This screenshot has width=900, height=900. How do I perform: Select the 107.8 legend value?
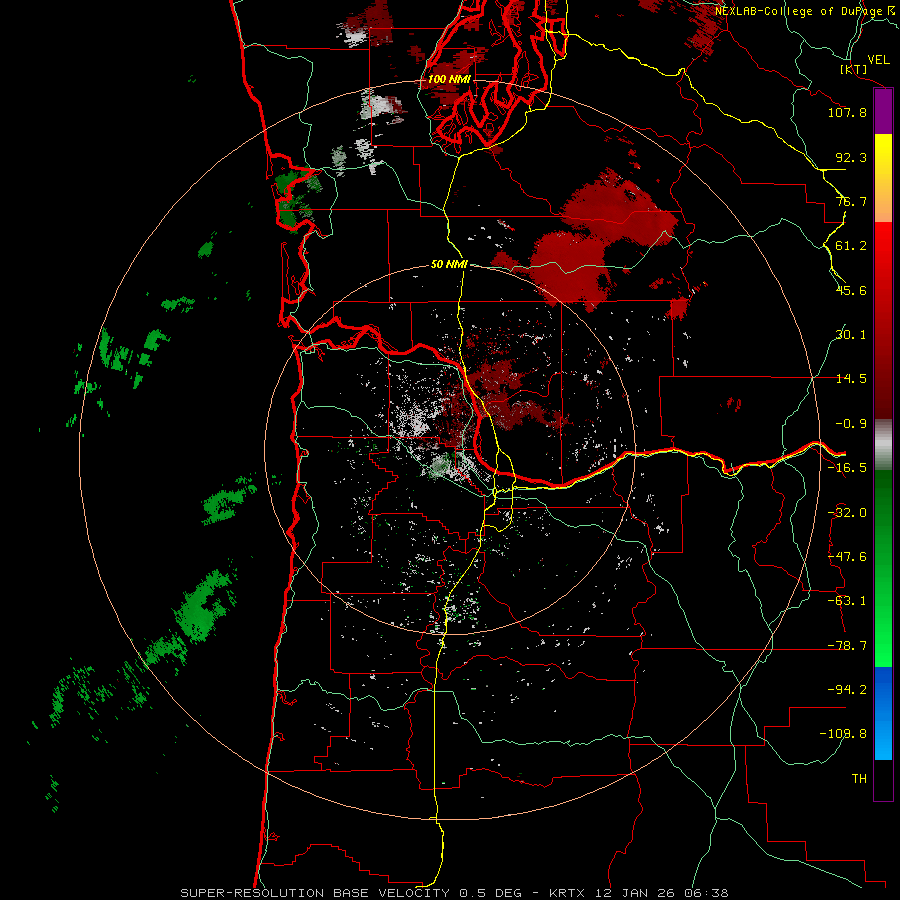847,112
